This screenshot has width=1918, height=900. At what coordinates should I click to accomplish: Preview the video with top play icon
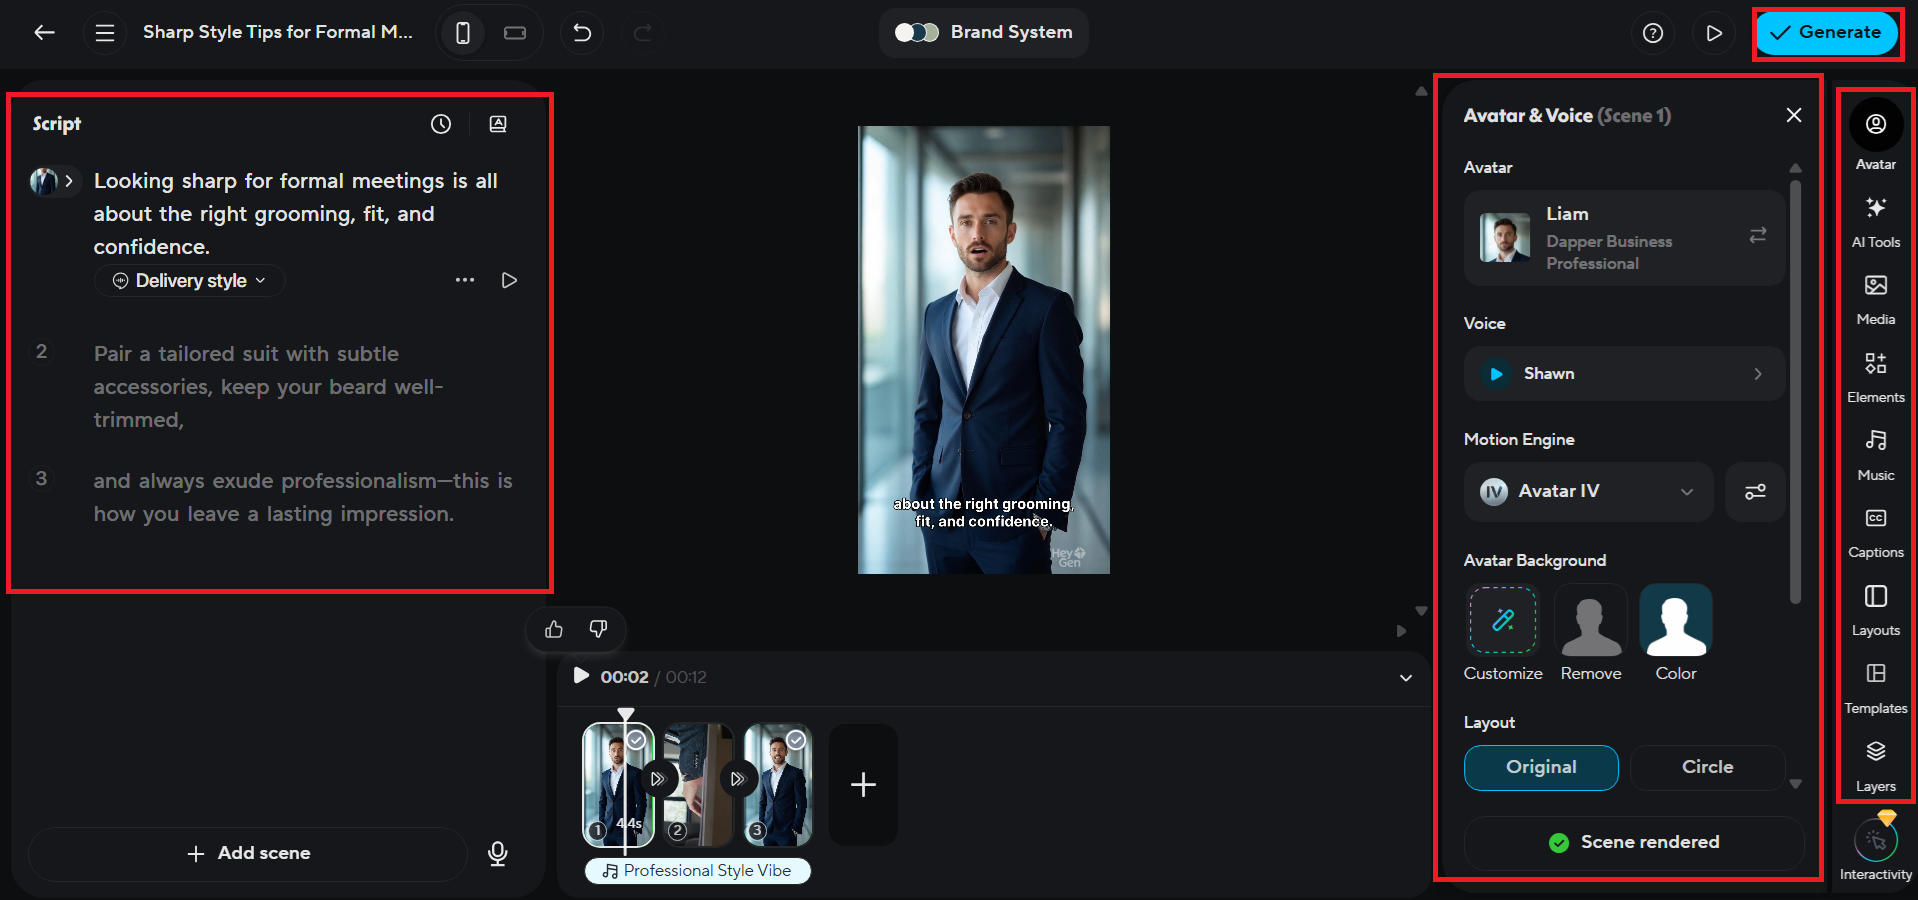point(1714,33)
